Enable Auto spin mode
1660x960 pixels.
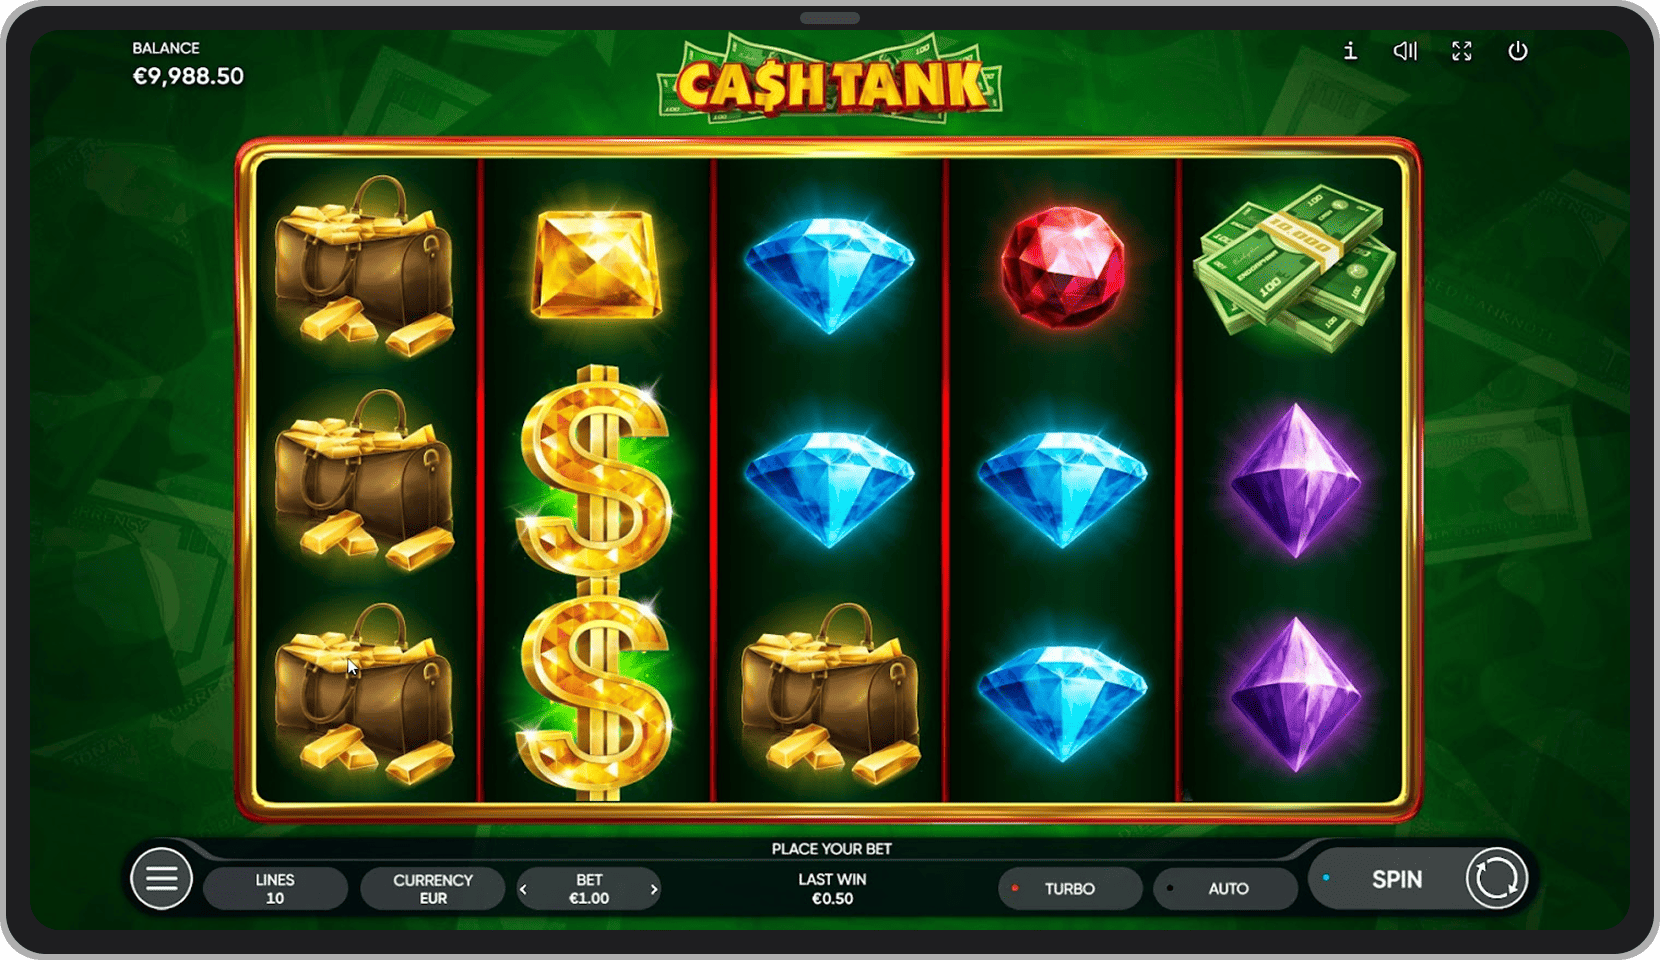[1226, 888]
